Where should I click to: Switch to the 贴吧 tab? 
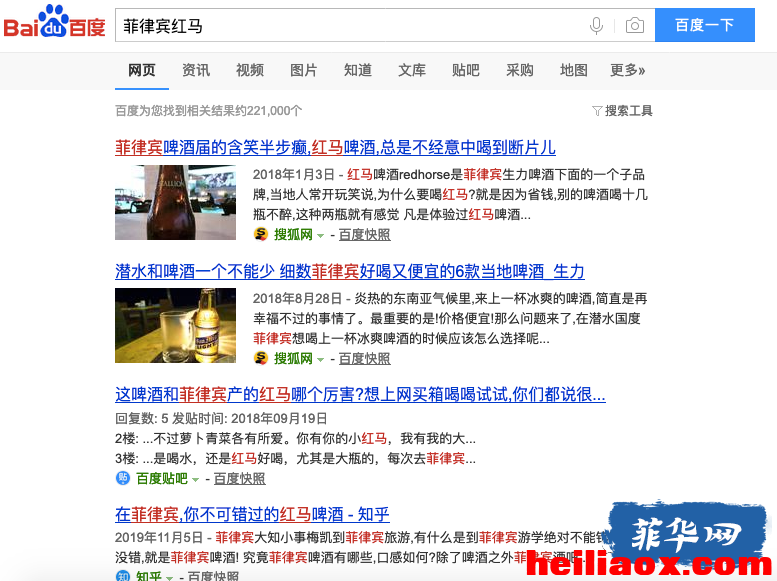click(466, 70)
